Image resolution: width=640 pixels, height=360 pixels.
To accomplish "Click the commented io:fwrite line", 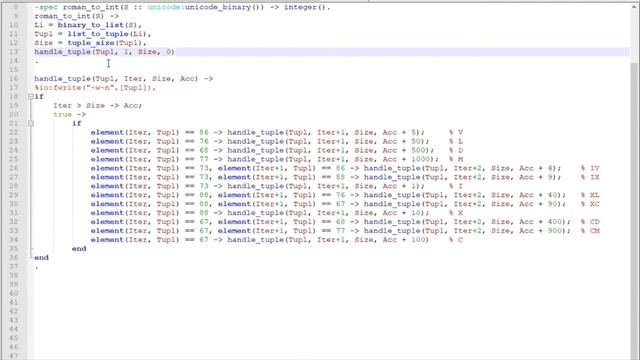I will [95, 88].
